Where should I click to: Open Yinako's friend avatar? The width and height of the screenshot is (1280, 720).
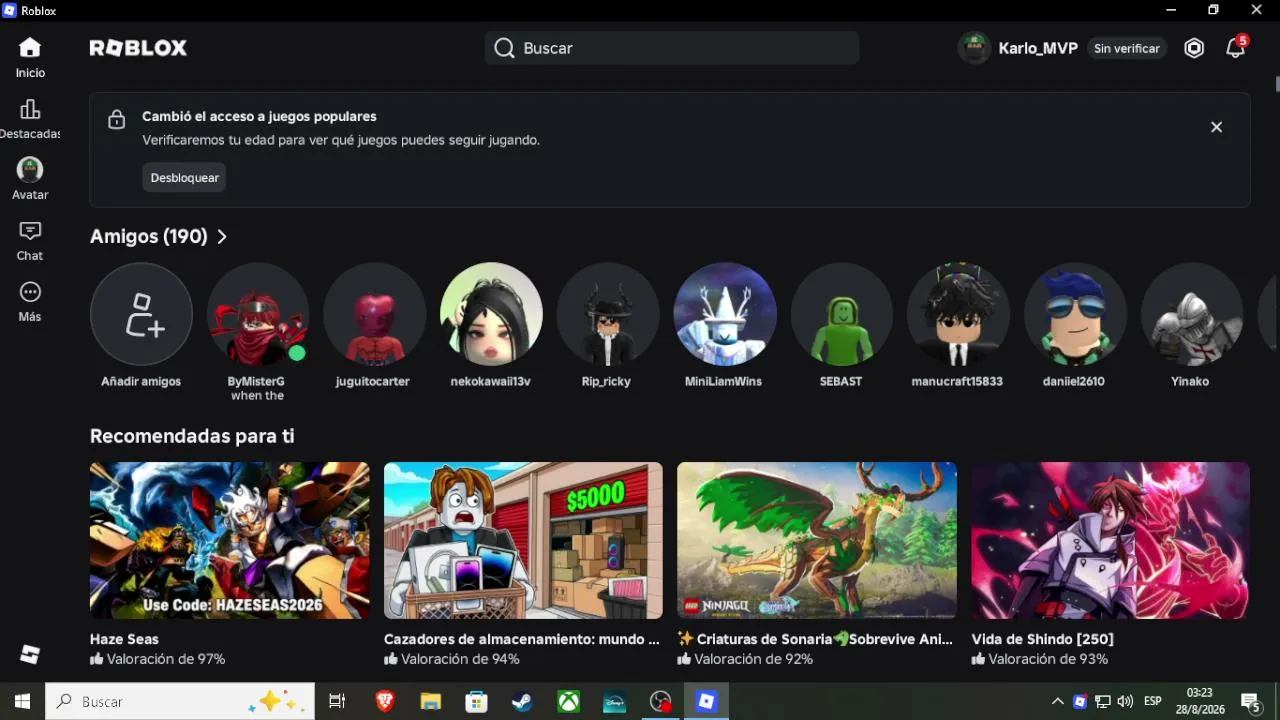1191,314
